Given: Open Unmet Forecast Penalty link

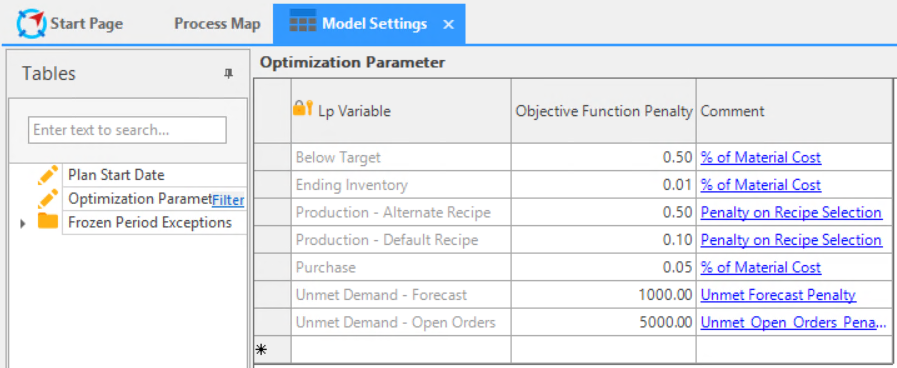Looking at the screenshot, I should coord(778,295).
